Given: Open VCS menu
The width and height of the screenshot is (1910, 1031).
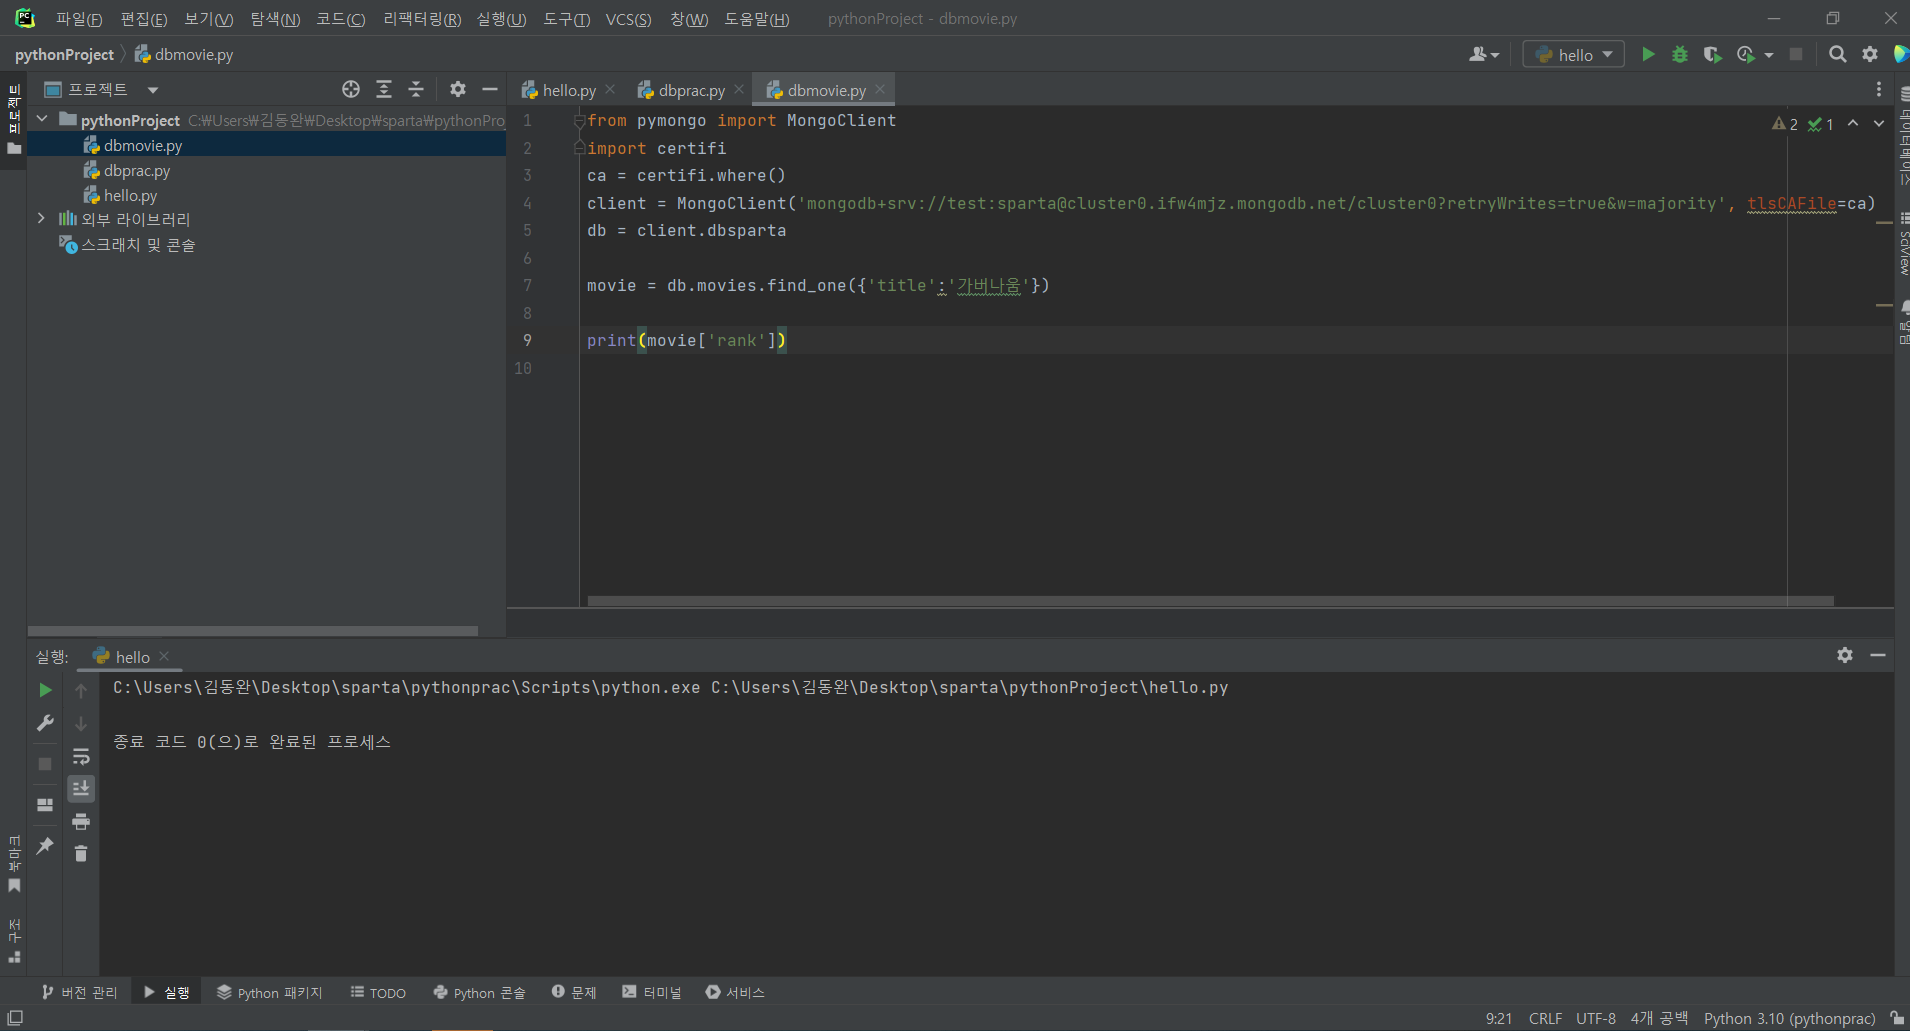Looking at the screenshot, I should click(628, 19).
